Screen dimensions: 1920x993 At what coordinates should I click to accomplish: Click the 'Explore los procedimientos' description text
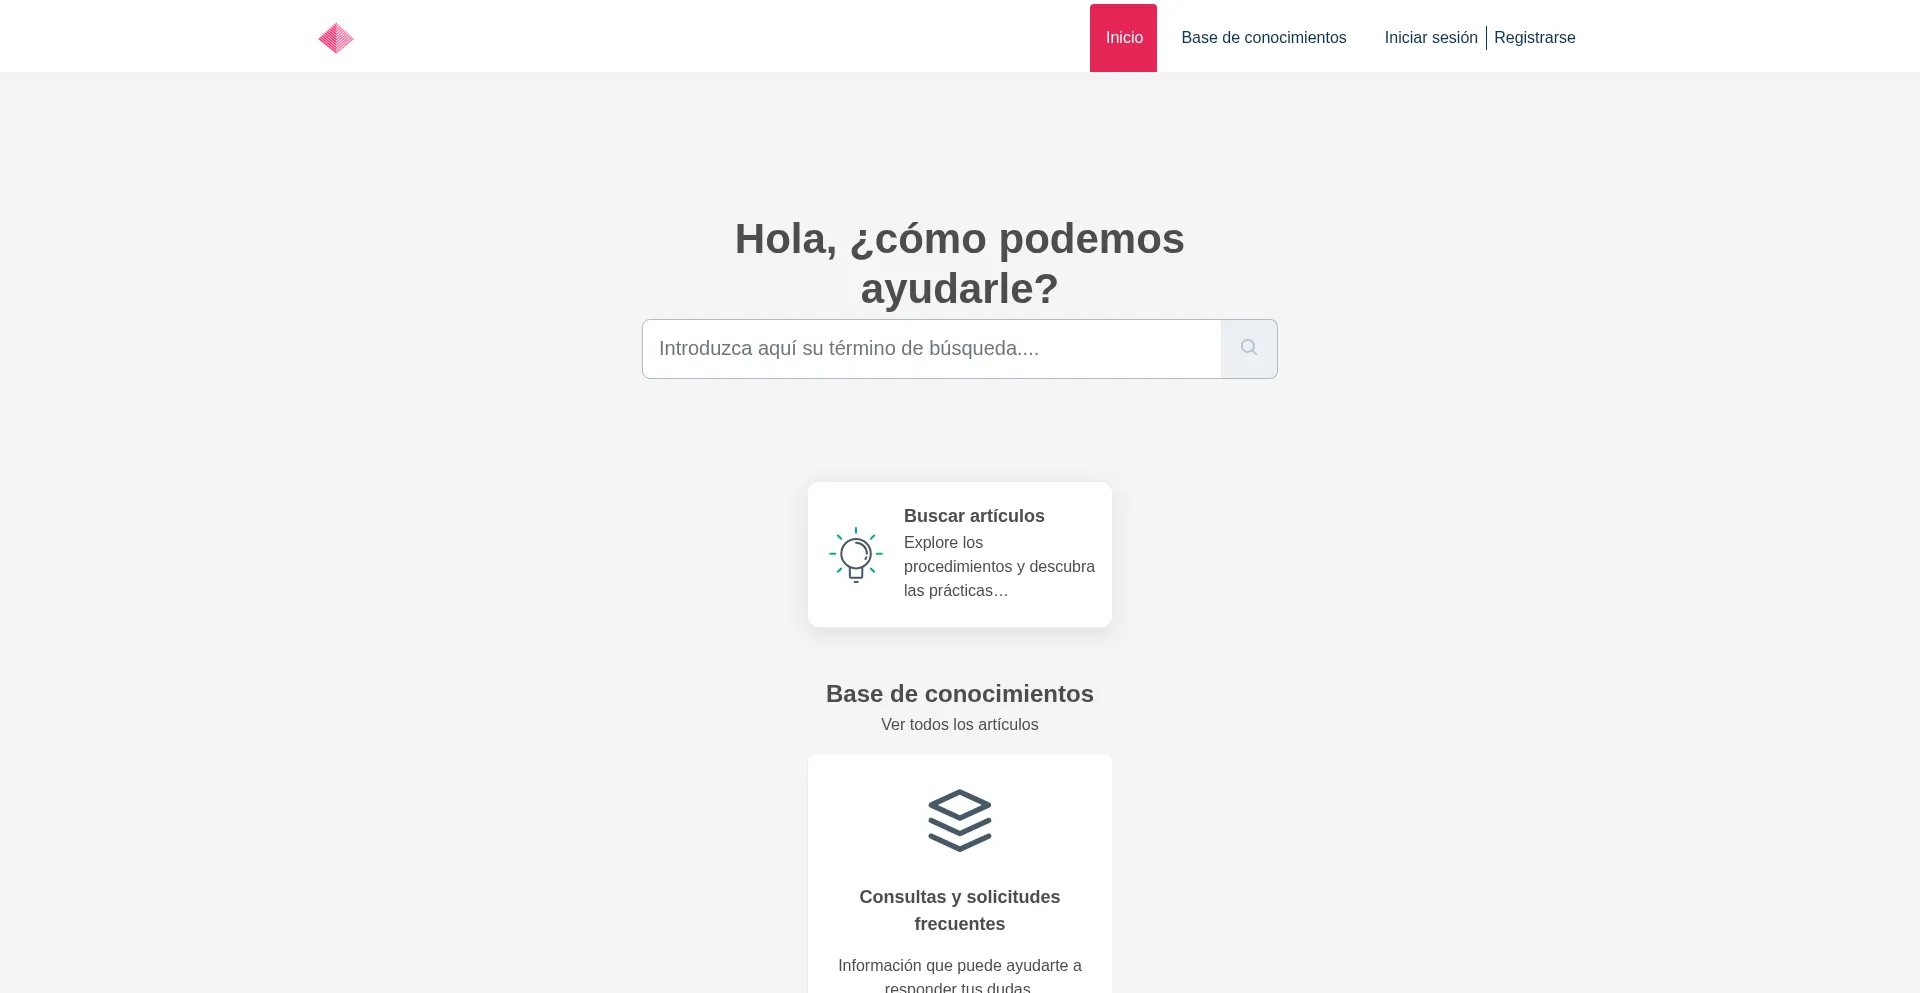(x=998, y=567)
